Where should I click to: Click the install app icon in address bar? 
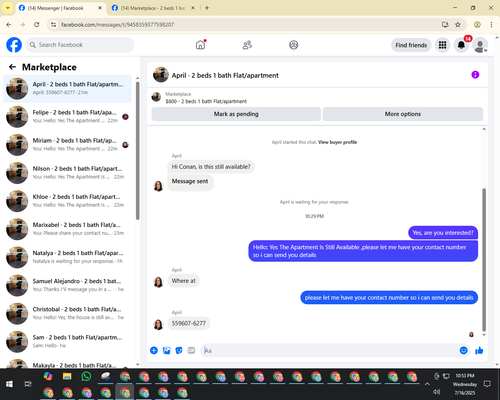point(445,25)
